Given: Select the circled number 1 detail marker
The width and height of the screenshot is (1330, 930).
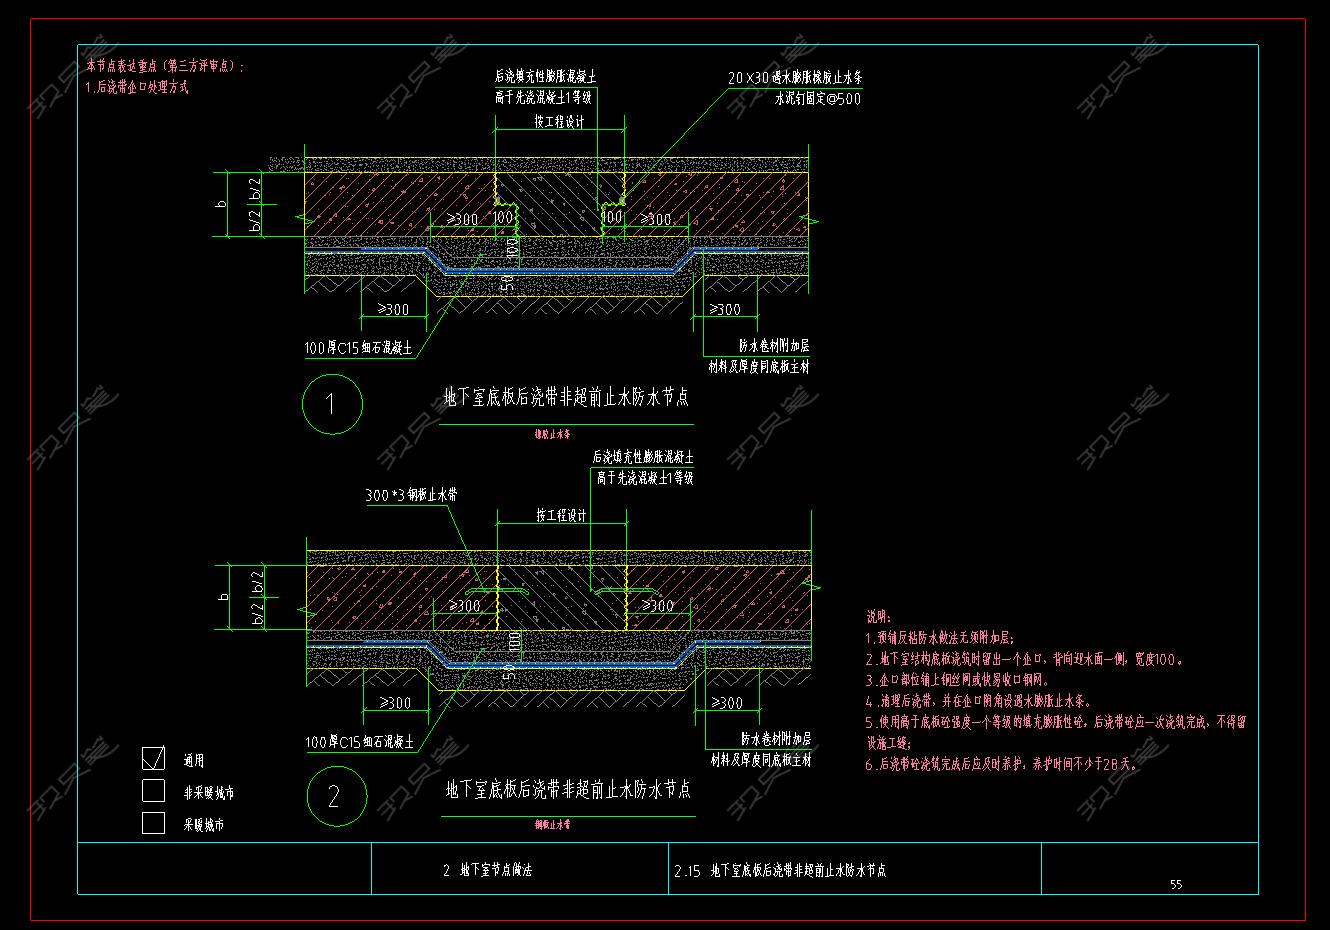Looking at the screenshot, I should (x=332, y=404).
